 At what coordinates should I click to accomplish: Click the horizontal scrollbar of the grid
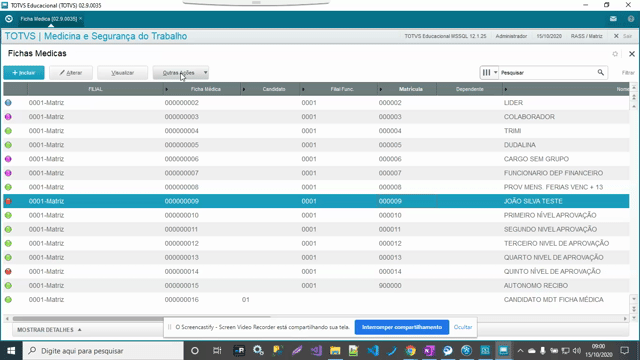(x=141, y=318)
